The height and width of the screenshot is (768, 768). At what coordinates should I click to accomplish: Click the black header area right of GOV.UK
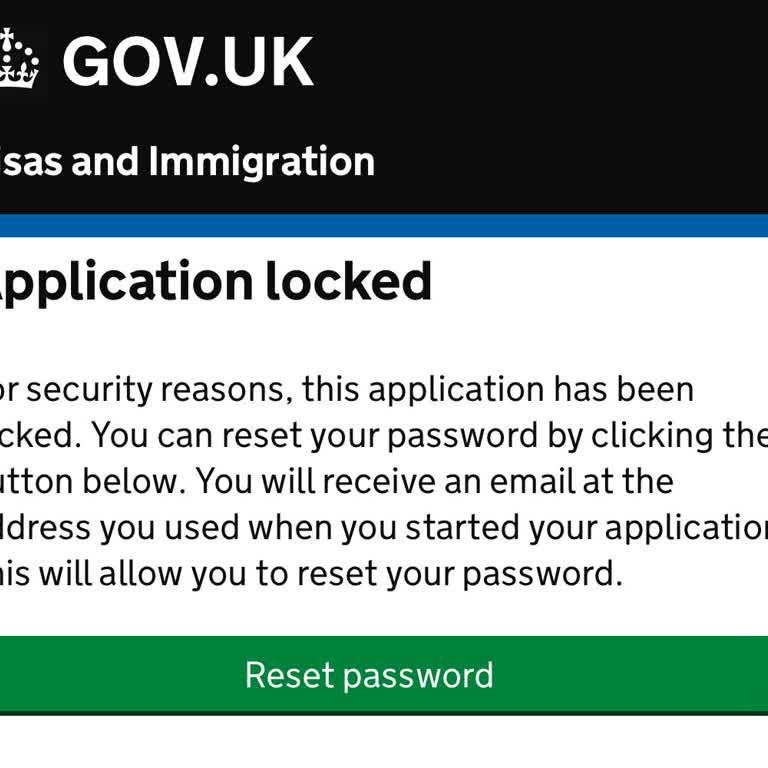click(550, 62)
